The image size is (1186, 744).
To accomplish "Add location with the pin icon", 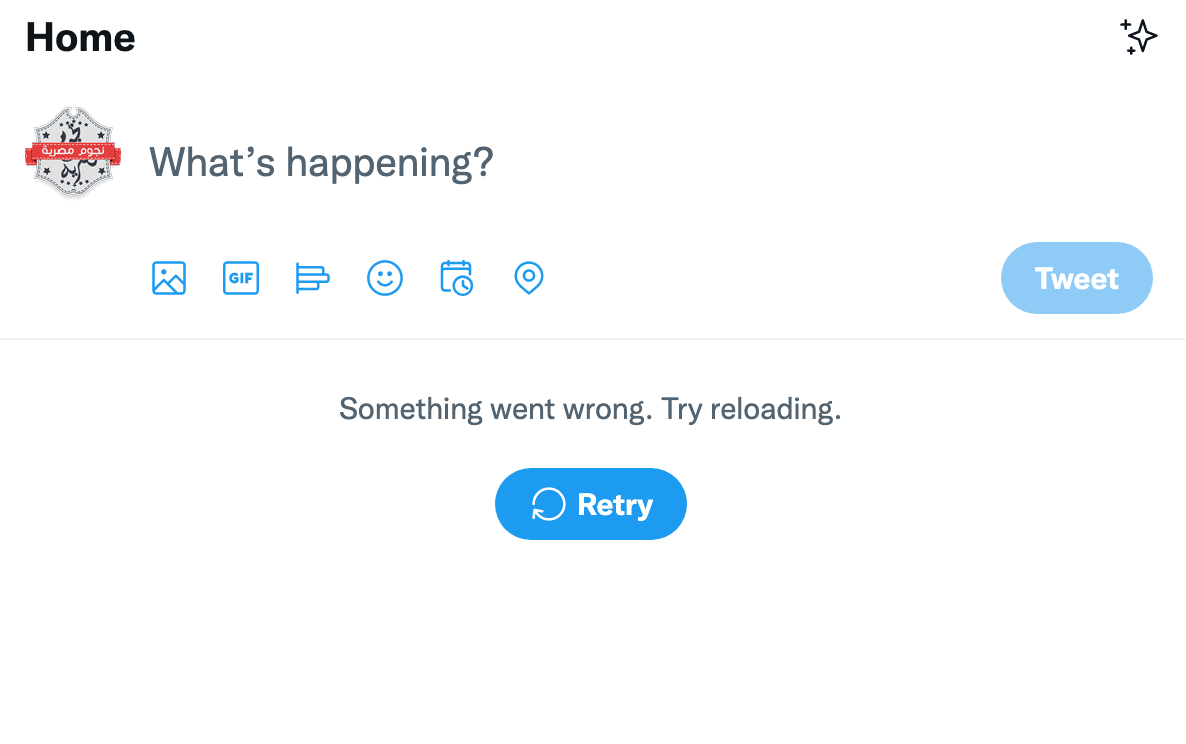I will (529, 278).
